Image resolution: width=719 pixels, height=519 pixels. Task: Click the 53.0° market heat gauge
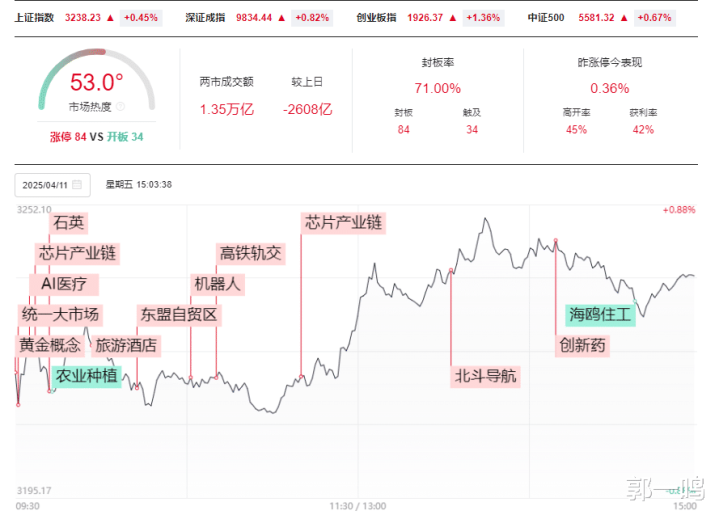96,83
